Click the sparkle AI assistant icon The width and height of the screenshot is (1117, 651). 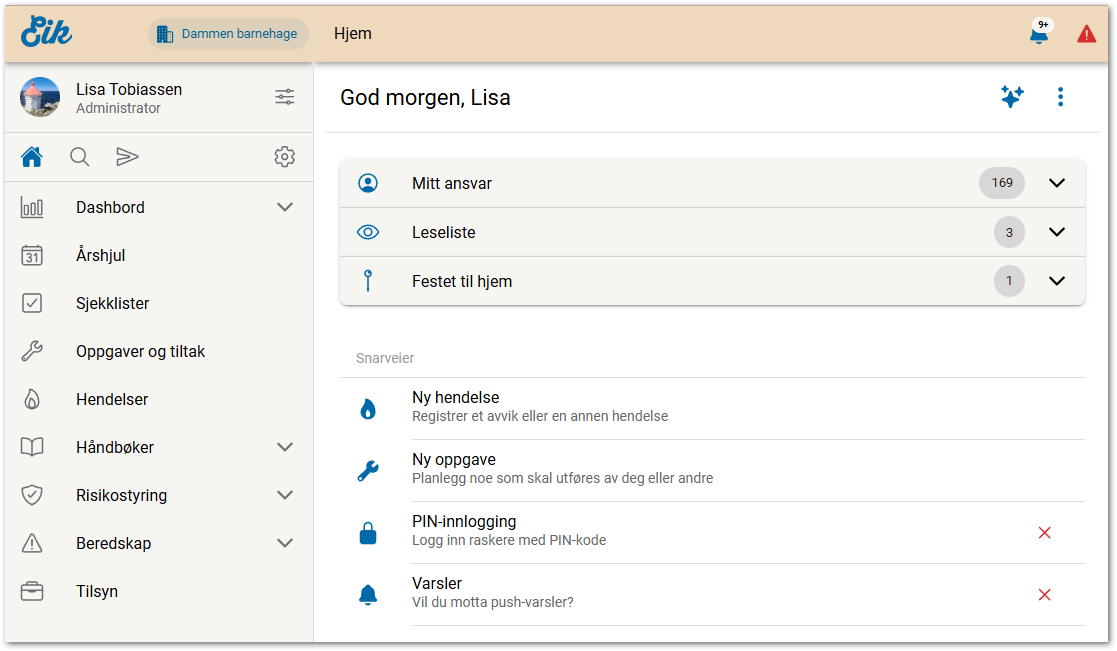[x=1012, y=97]
